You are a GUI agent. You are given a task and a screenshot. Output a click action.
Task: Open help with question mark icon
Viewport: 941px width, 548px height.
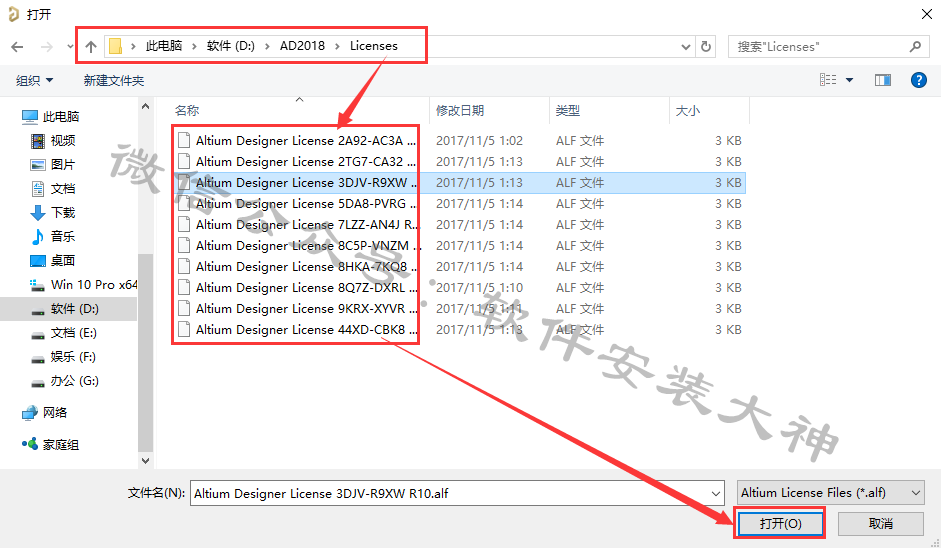[919, 80]
